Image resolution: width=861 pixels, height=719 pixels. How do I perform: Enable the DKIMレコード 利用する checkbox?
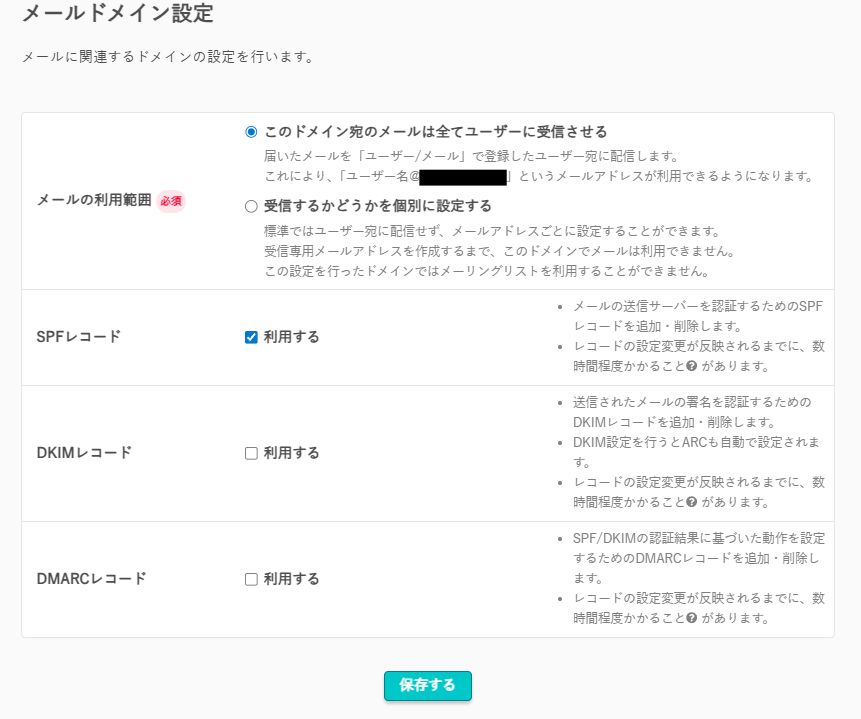pyautogui.click(x=251, y=453)
